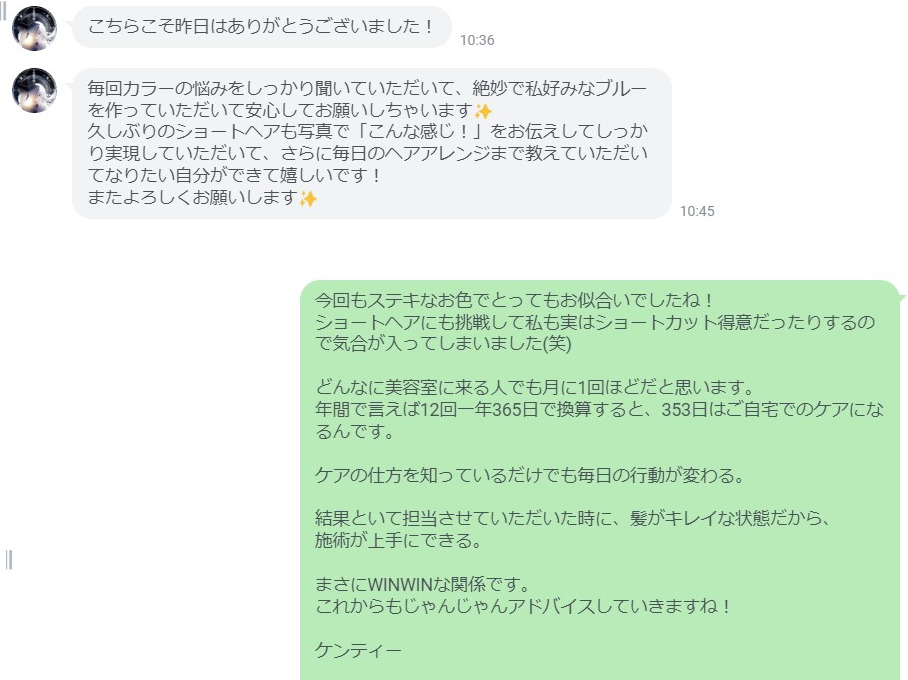The width and height of the screenshot is (908, 680).
Task: Click the line 施術が上手にできる
Action: 398,540
